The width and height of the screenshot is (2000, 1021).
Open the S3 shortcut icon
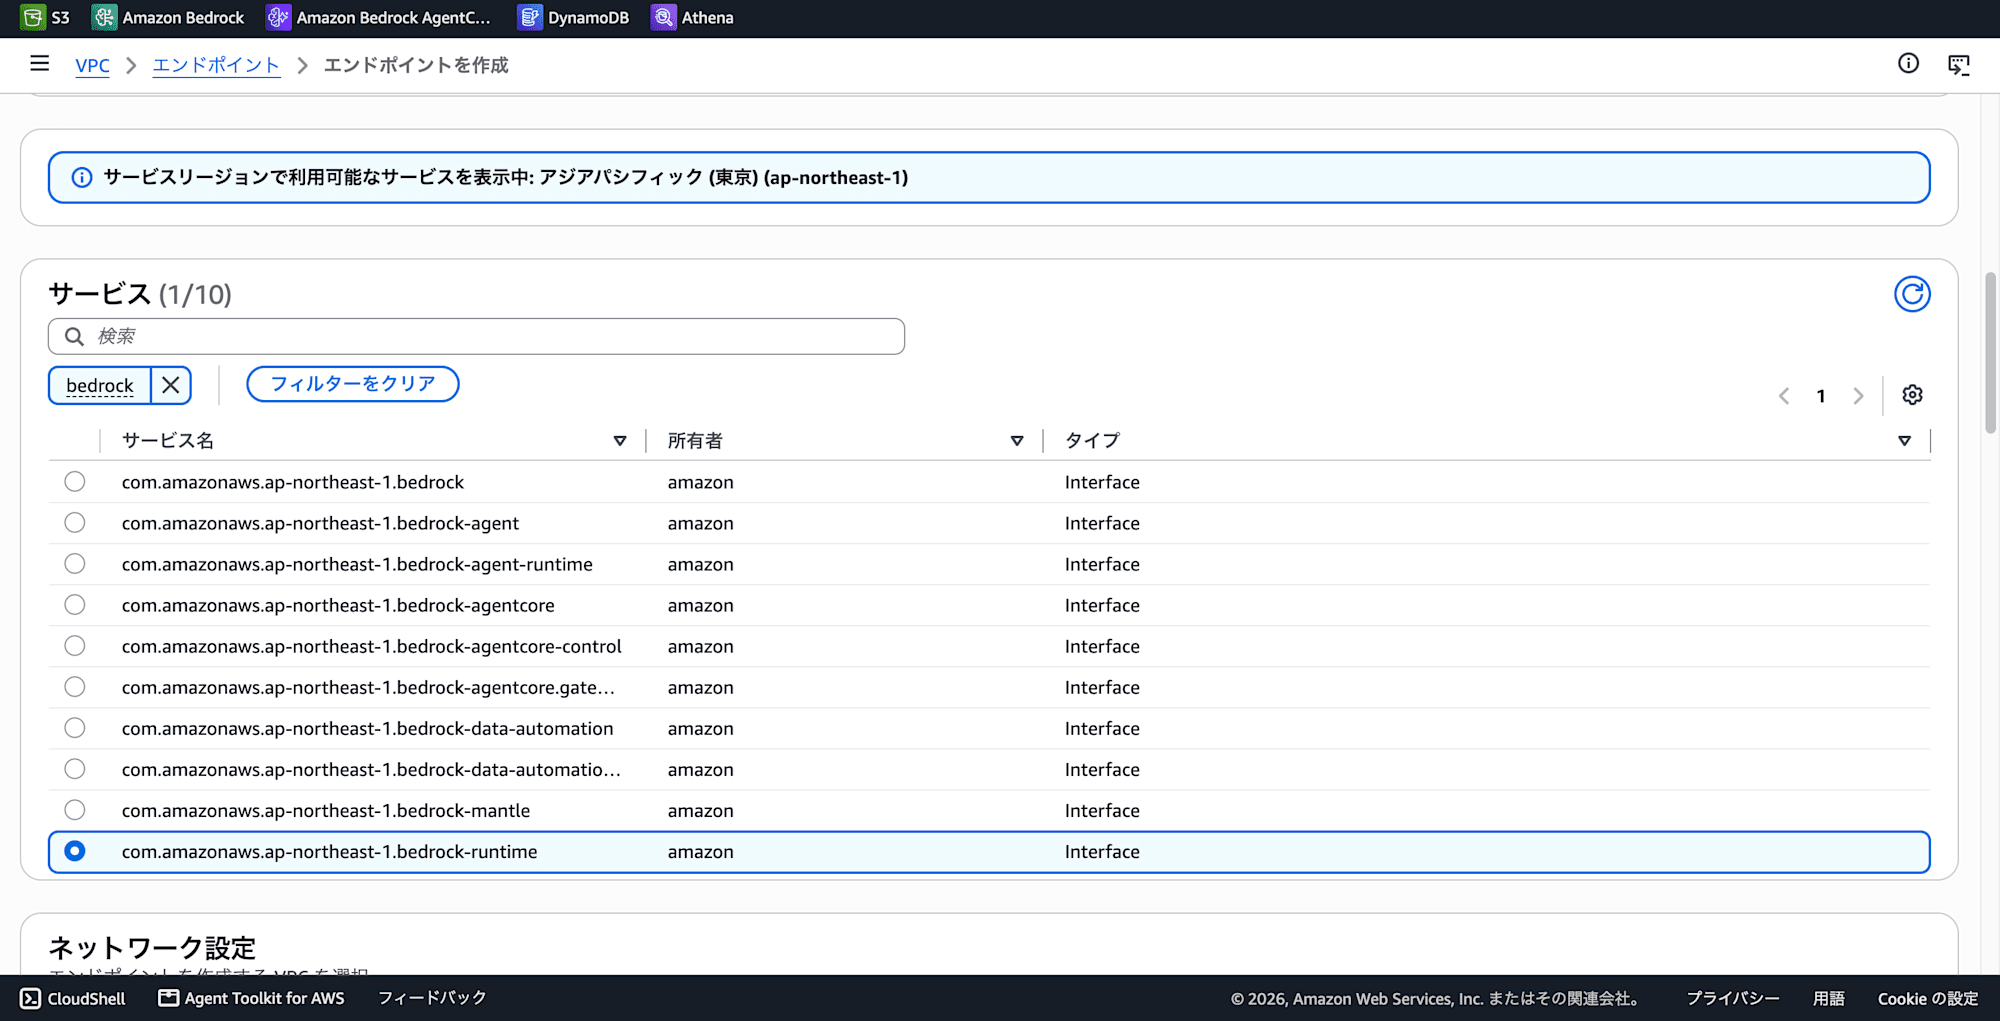(32, 17)
